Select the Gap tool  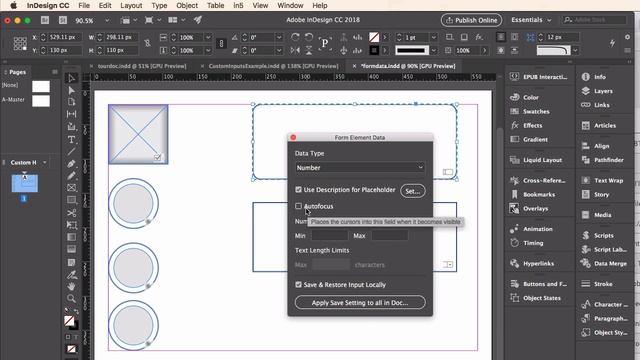71,114
